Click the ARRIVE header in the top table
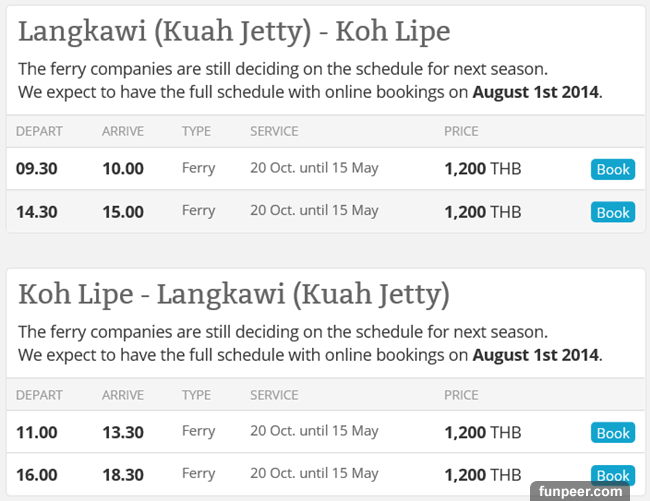 click(123, 131)
